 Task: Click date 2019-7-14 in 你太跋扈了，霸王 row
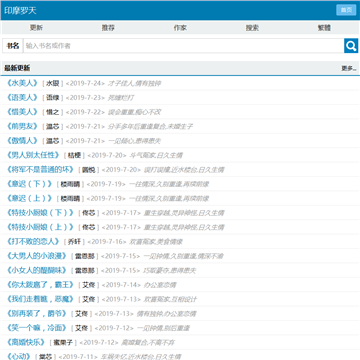point(121,285)
